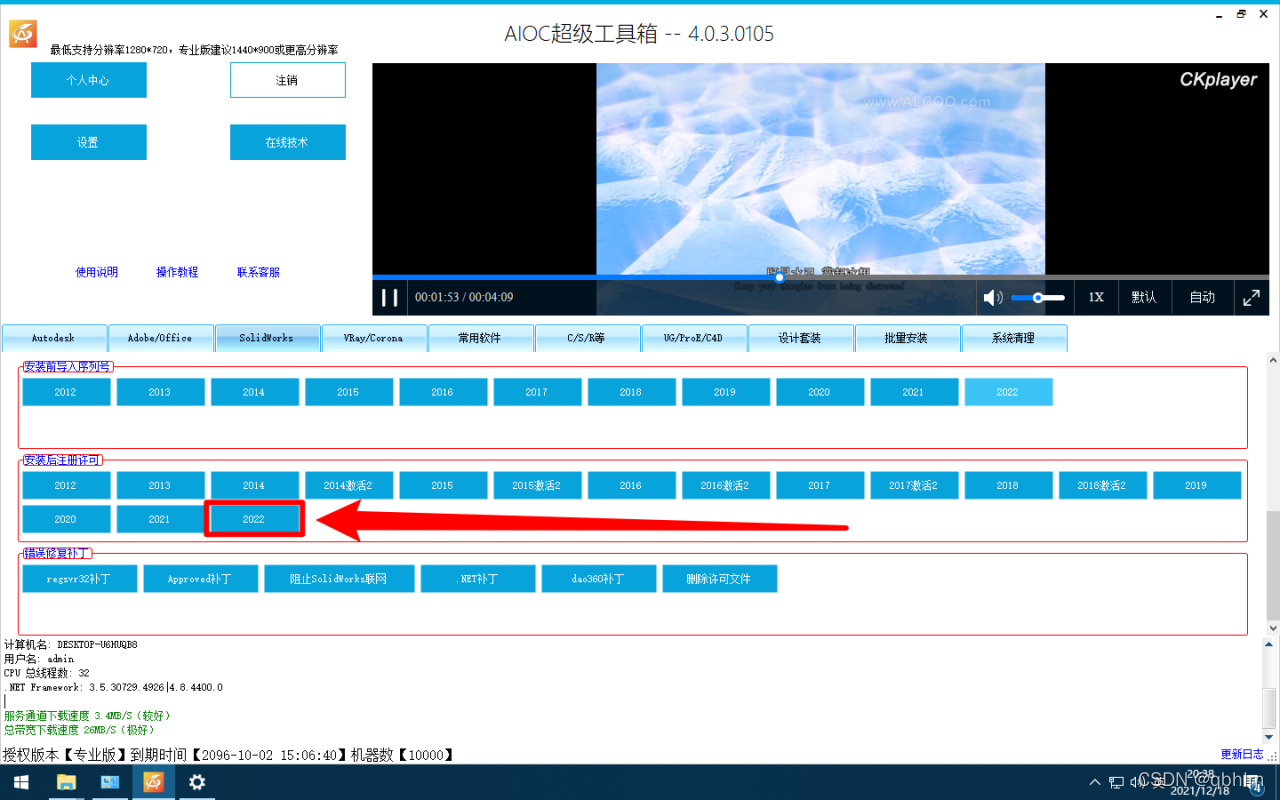Mute the video with the speaker icon
This screenshot has height=800, width=1280.
point(992,297)
